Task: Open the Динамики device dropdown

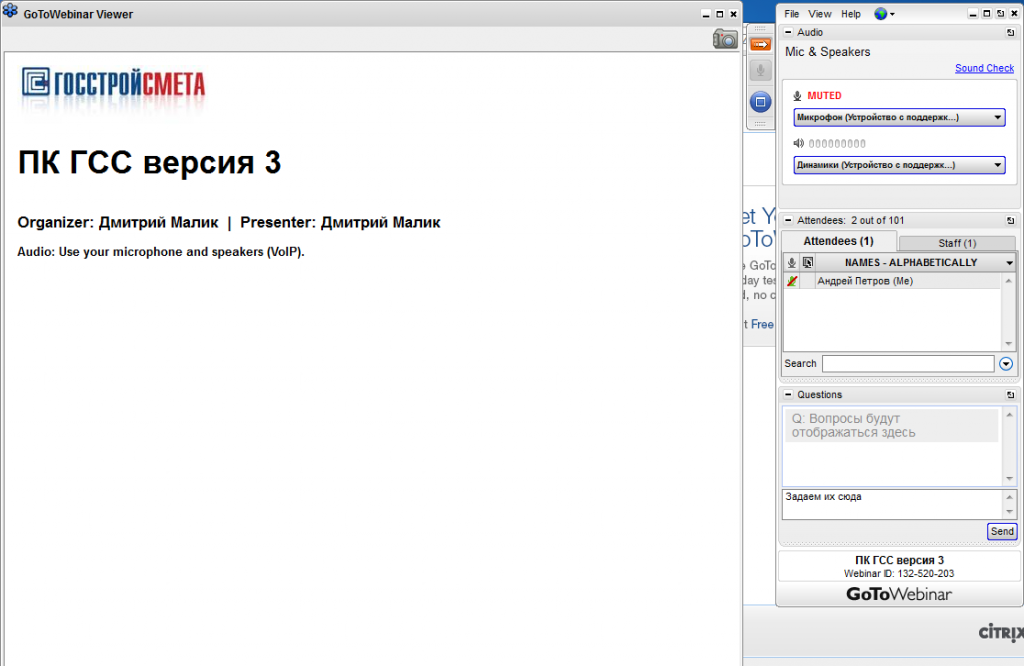Action: pyautogui.click(x=899, y=165)
